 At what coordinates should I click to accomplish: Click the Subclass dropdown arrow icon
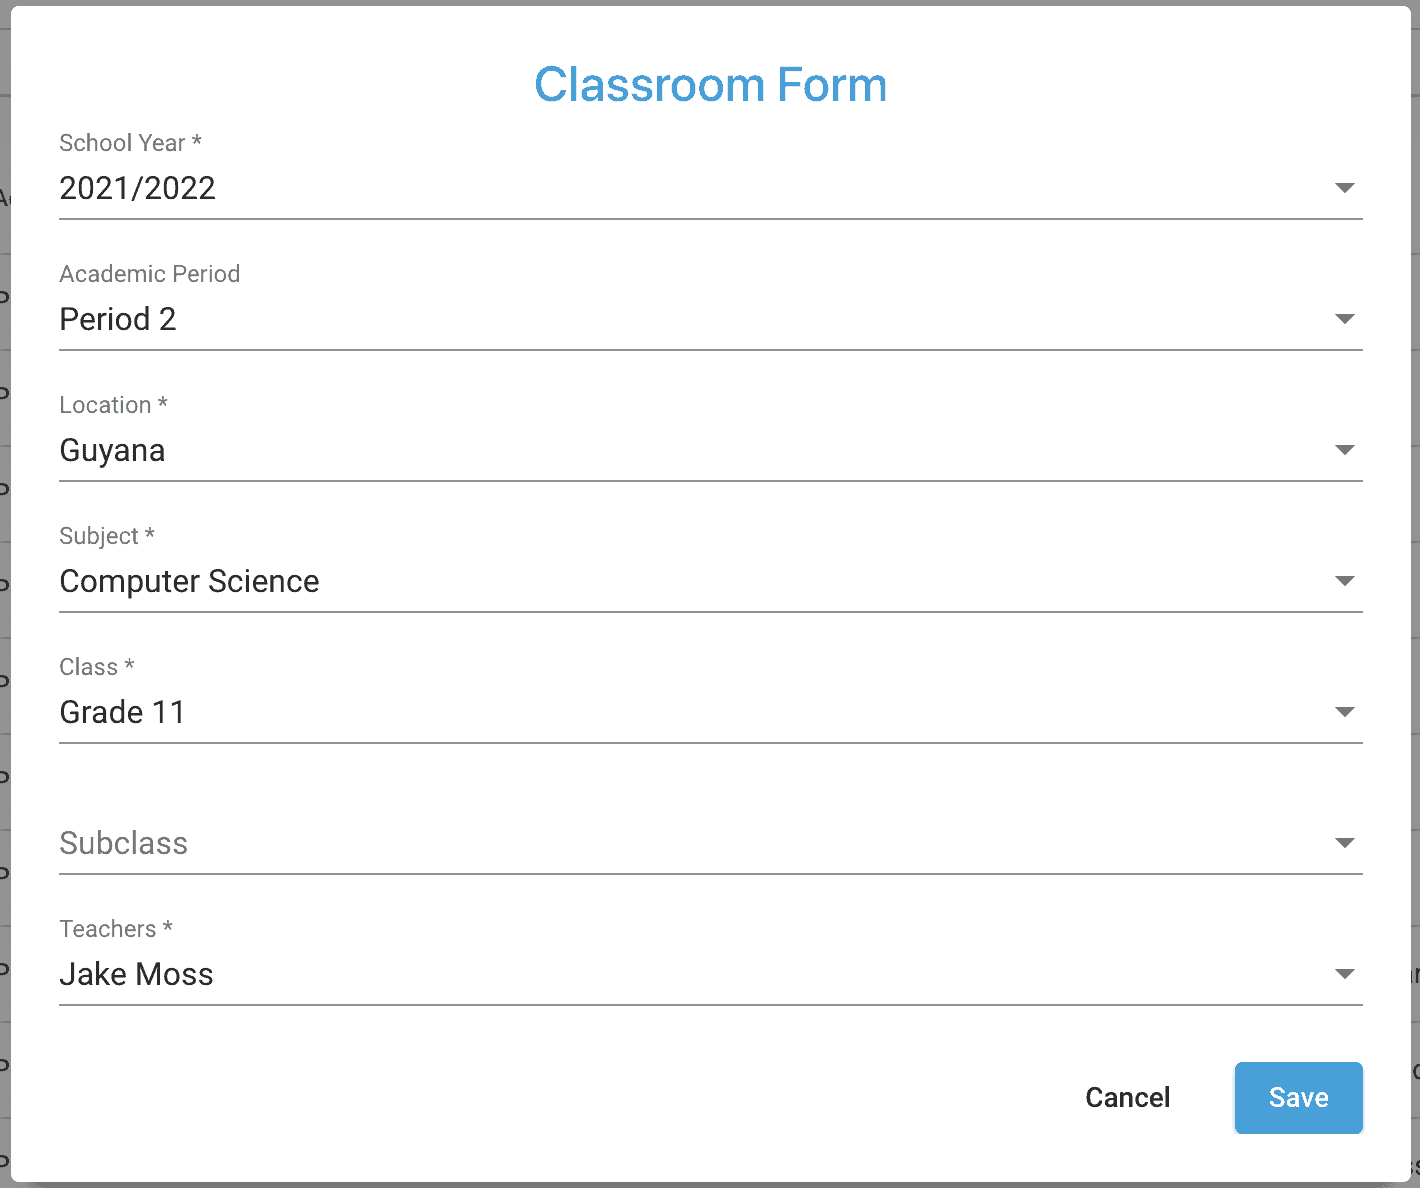[1345, 843]
